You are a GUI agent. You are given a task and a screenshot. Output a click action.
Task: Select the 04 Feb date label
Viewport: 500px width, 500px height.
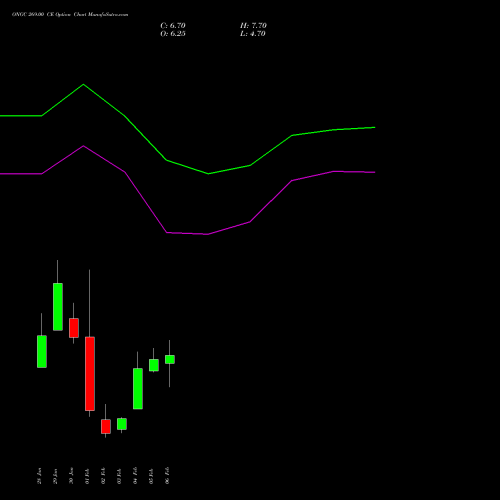(135, 476)
